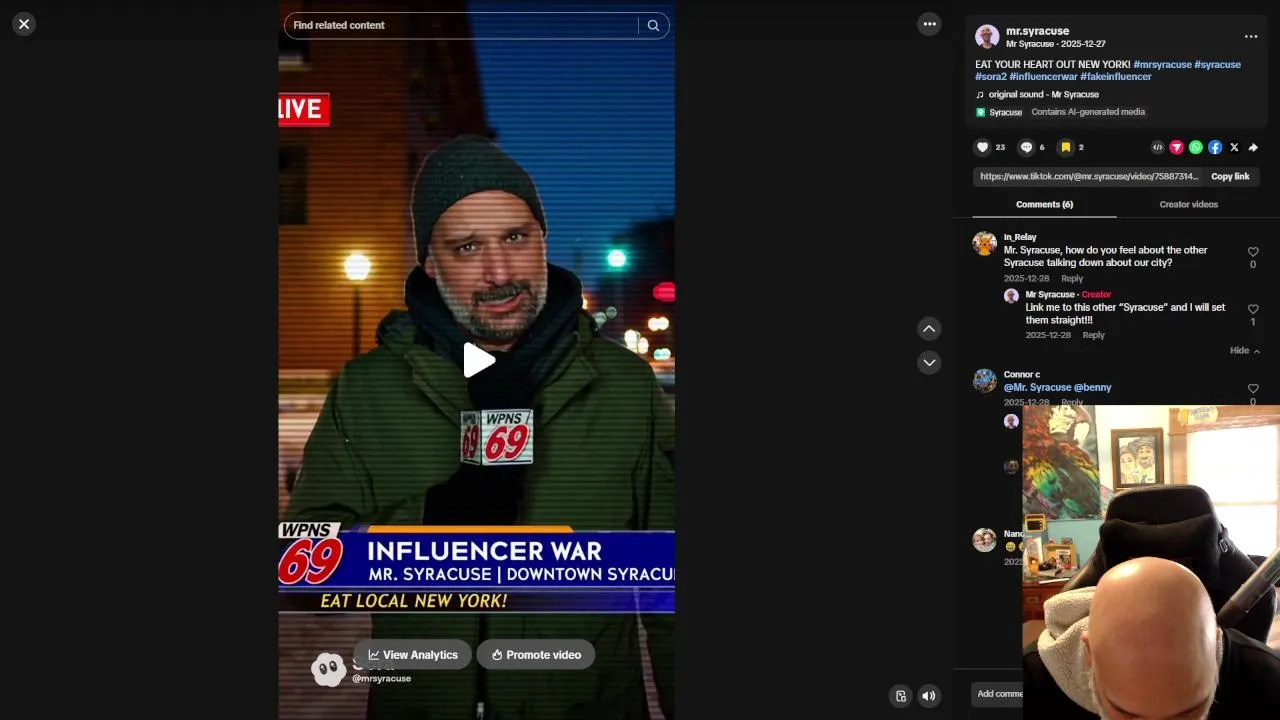Open the three-dot menu above the video

930,24
